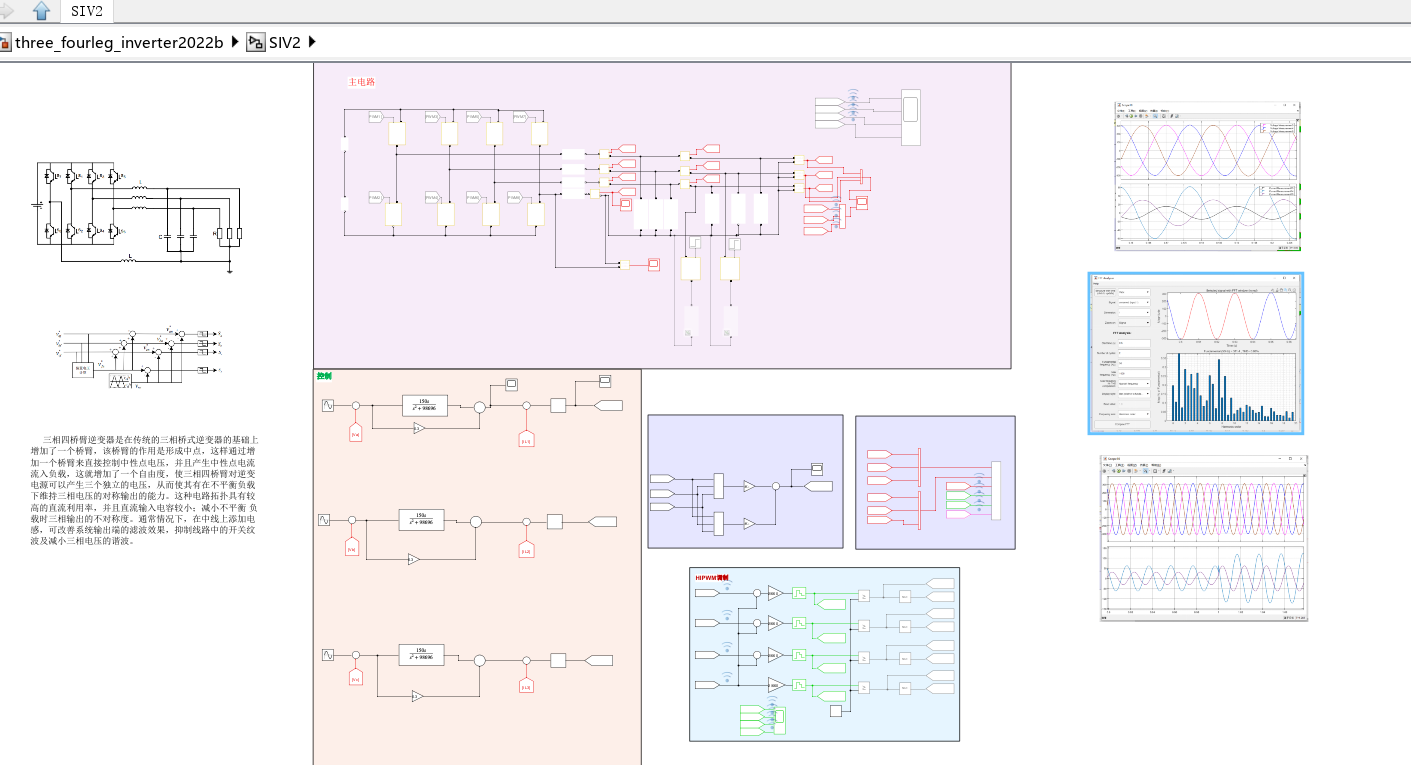The image size is (1411, 765).
Task: Click the HIPWM调制 area title
Action: [x=712, y=578]
